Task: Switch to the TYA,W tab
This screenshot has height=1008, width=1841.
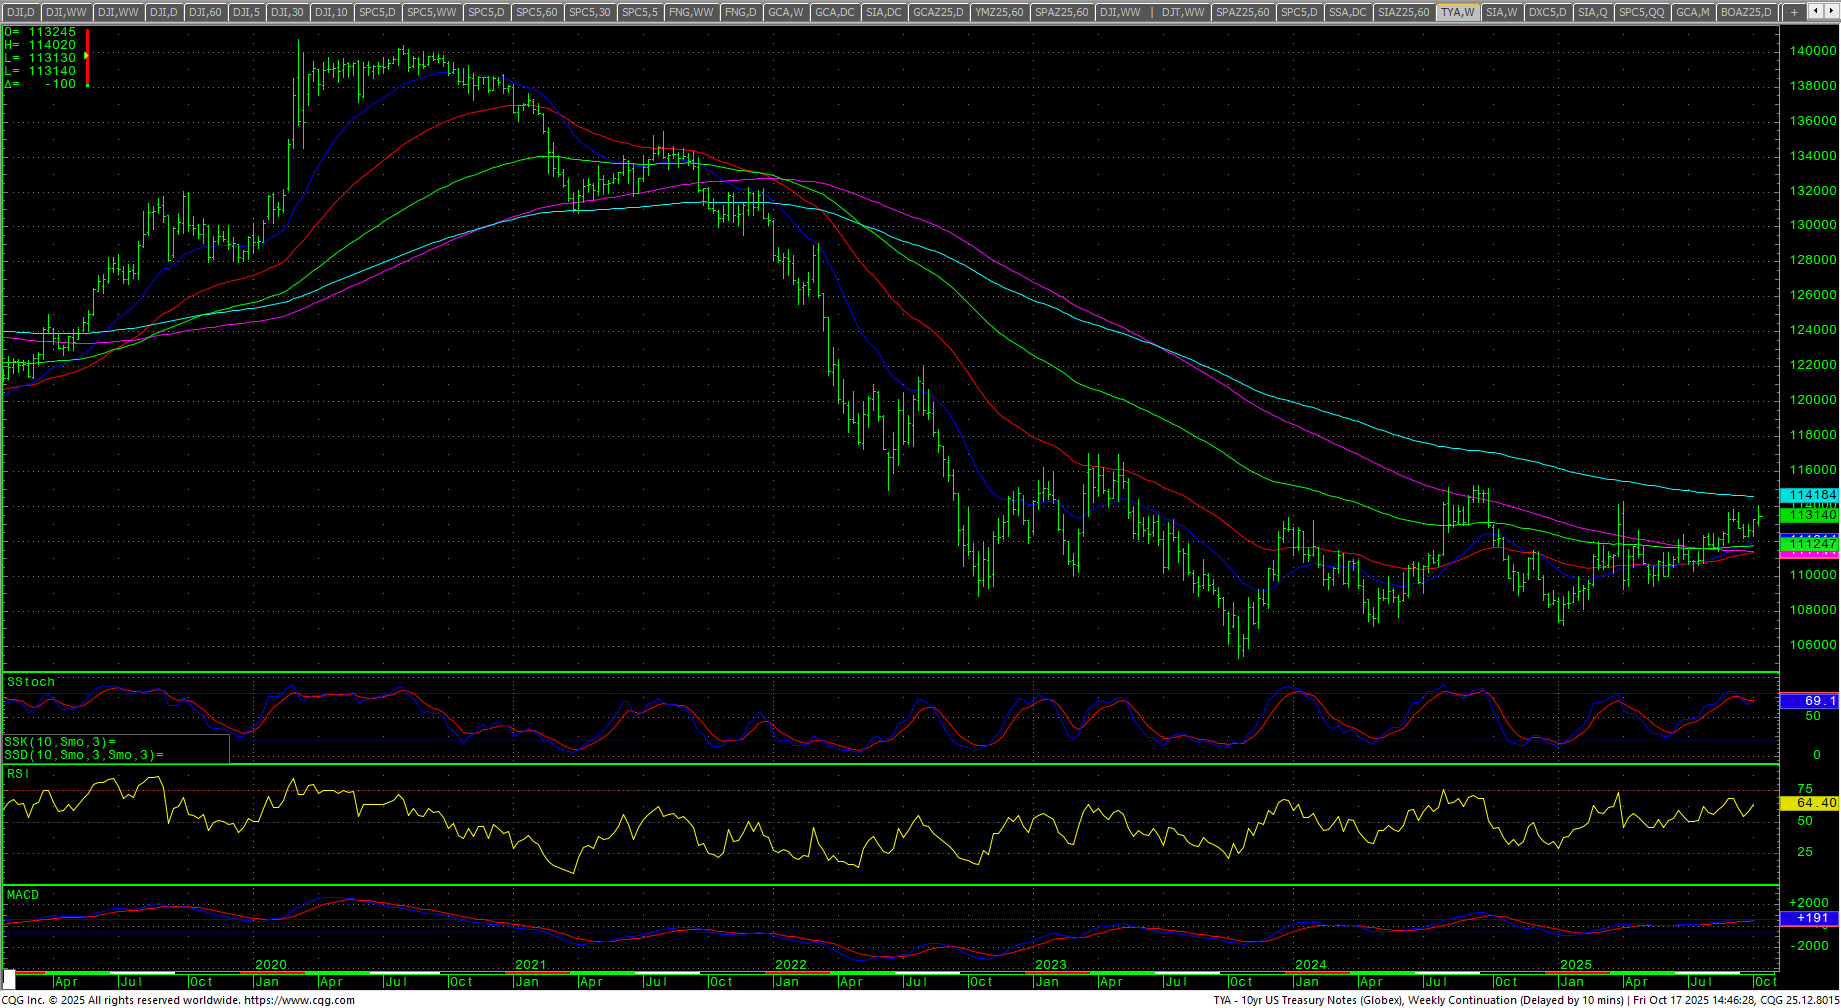Action: point(1457,12)
